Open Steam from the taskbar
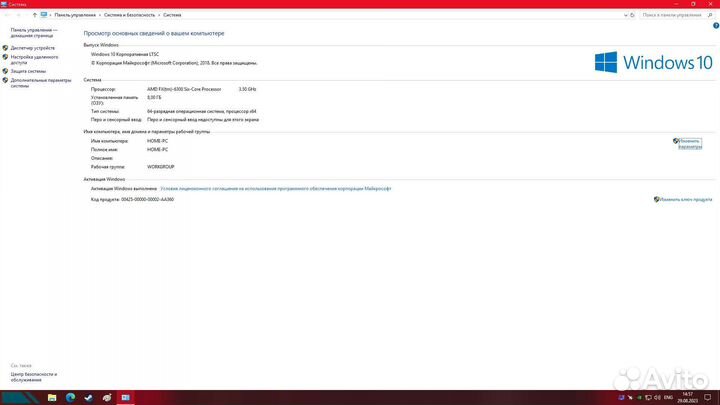The image size is (720, 405). (89, 398)
